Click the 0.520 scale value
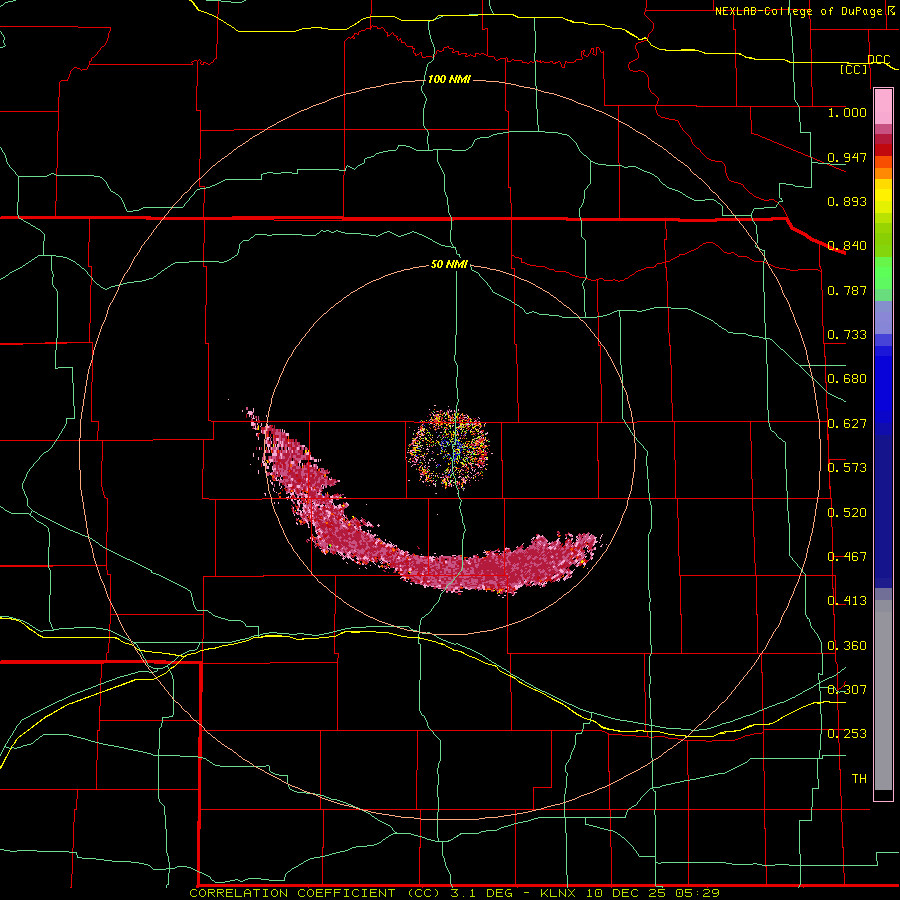This screenshot has width=900, height=900. click(x=847, y=513)
